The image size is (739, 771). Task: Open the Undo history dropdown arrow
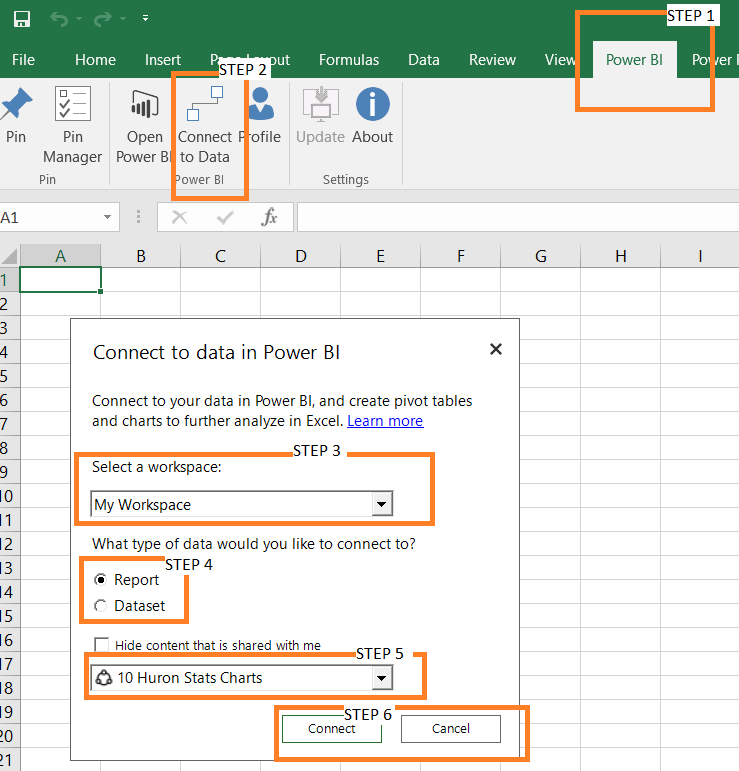click(x=79, y=19)
